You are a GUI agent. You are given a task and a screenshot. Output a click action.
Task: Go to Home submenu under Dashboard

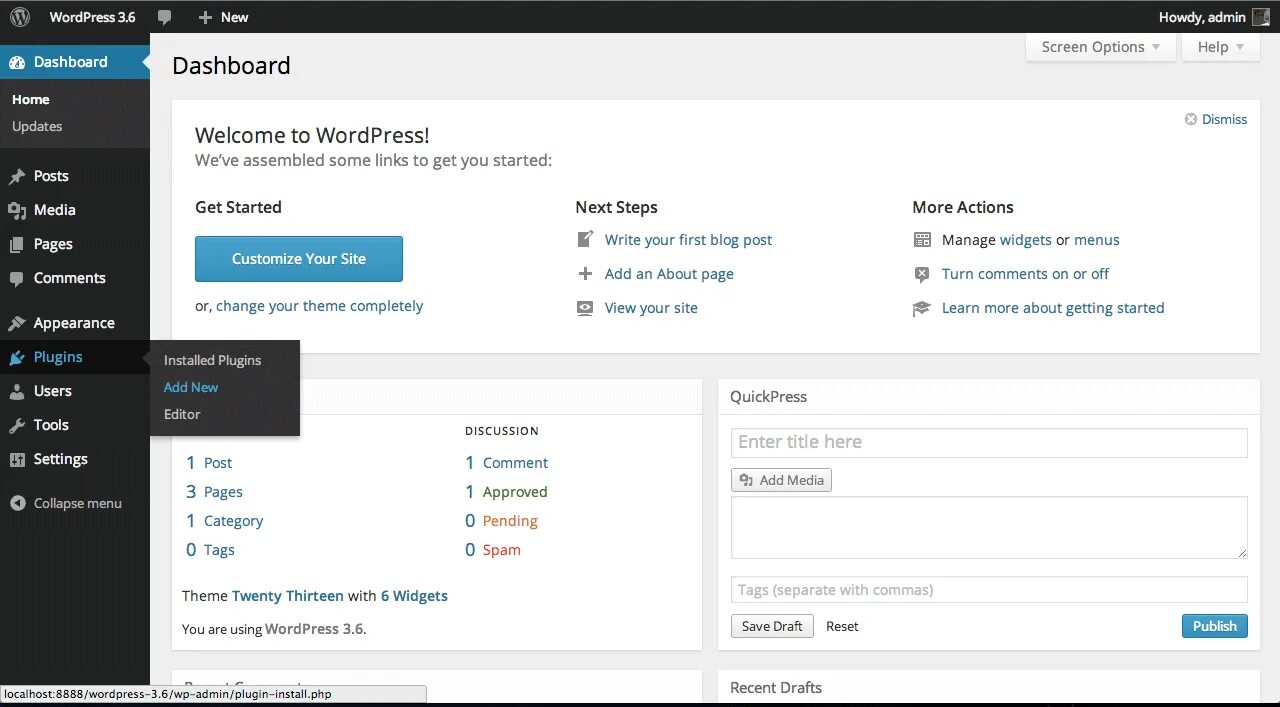click(30, 99)
